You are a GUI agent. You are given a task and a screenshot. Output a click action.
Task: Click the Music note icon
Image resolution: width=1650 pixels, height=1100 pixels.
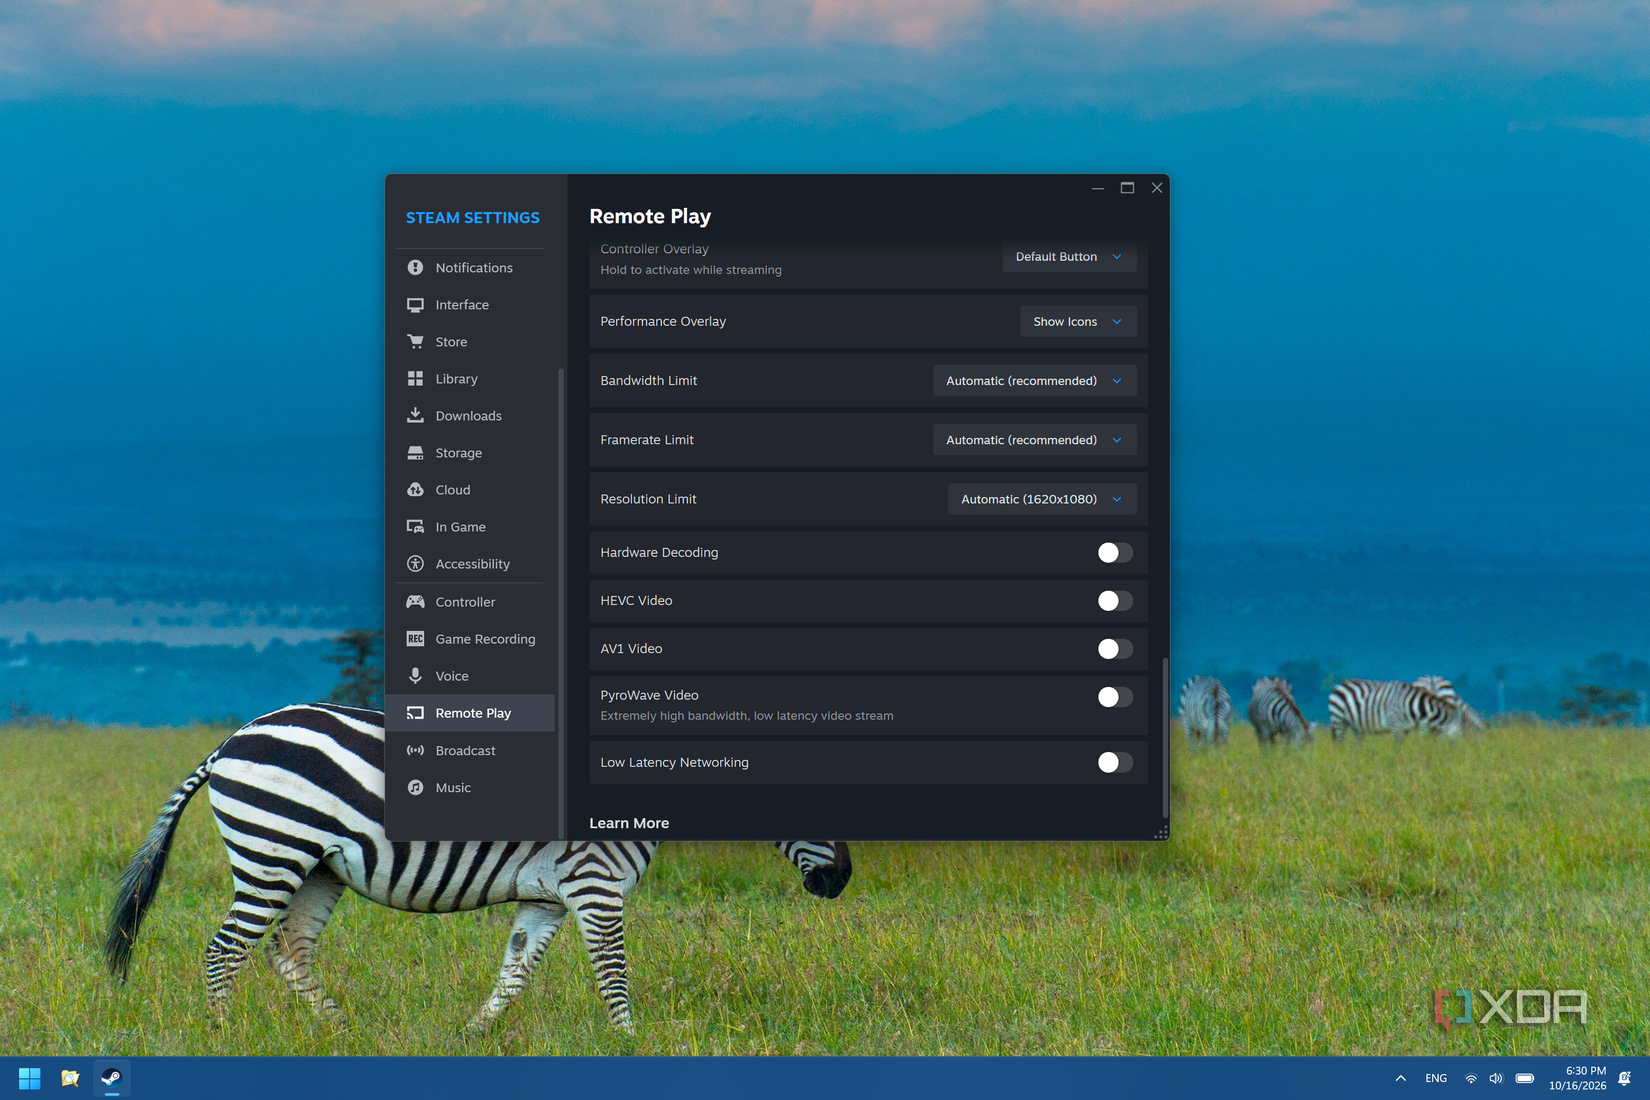pos(415,788)
